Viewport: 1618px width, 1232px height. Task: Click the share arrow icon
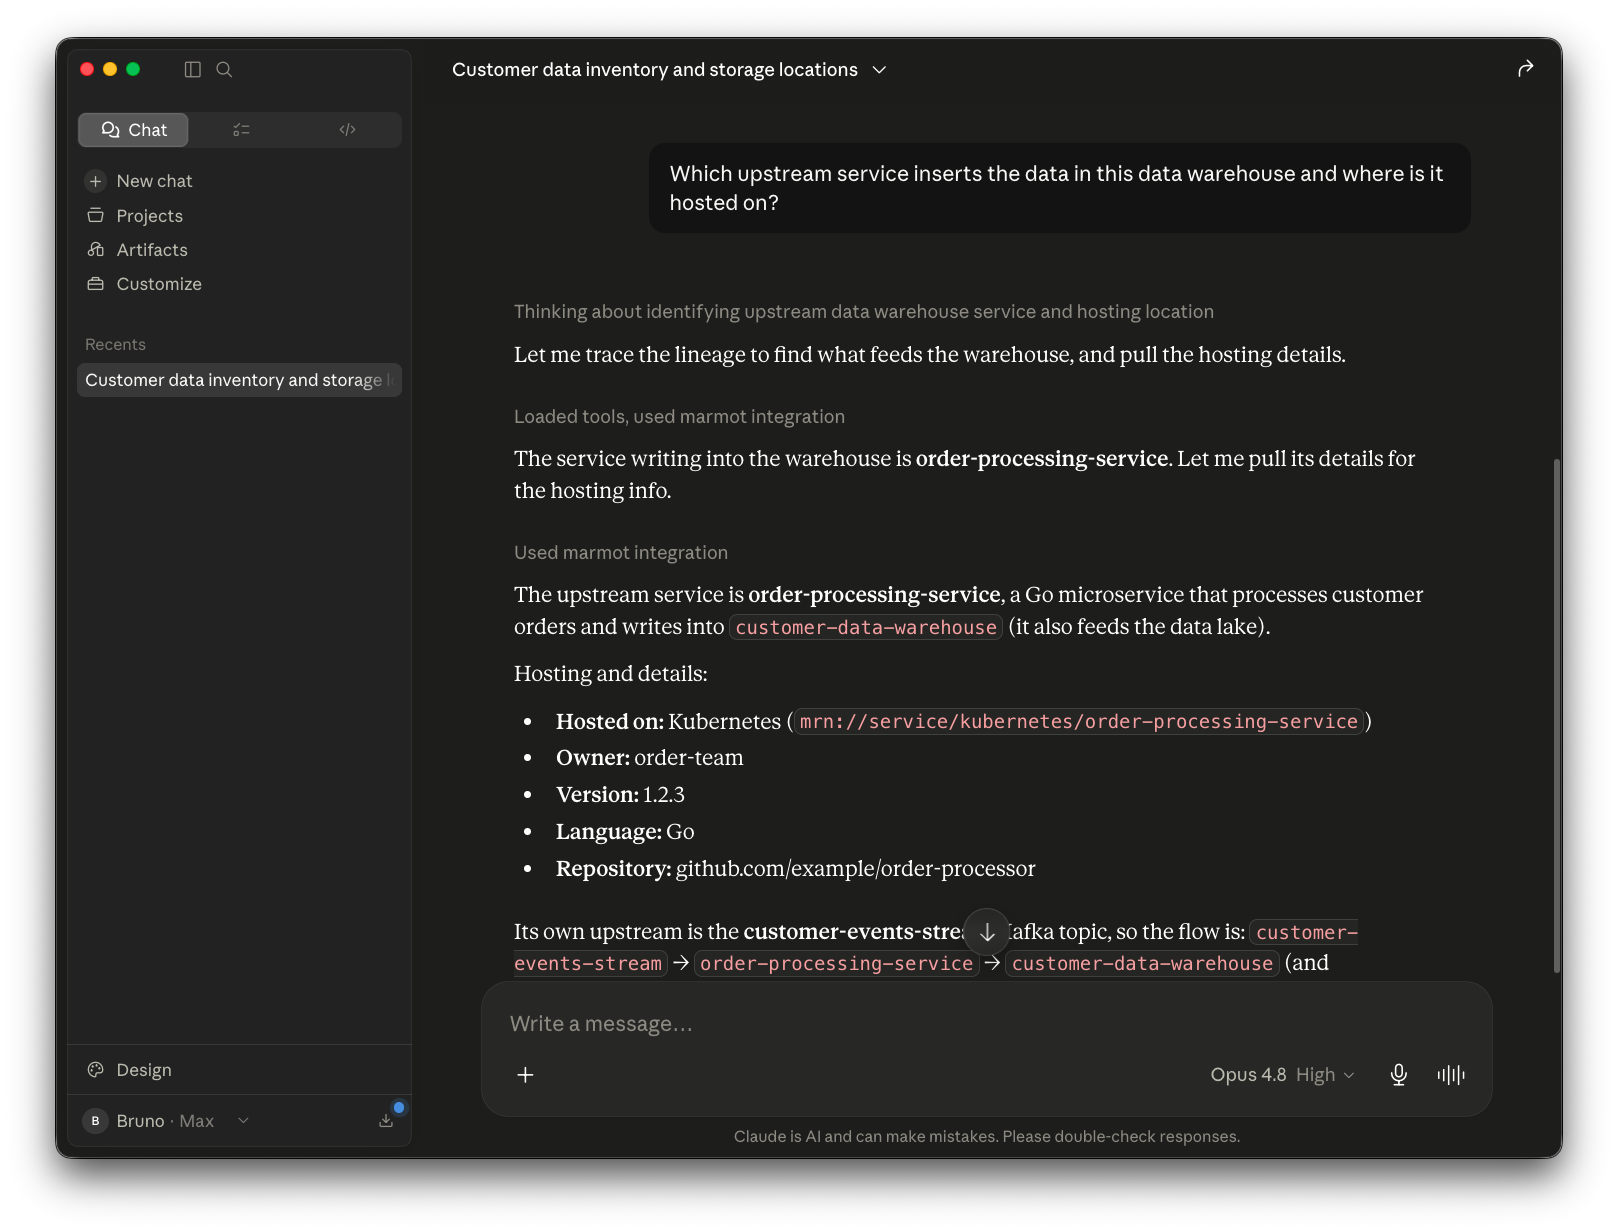(1525, 69)
